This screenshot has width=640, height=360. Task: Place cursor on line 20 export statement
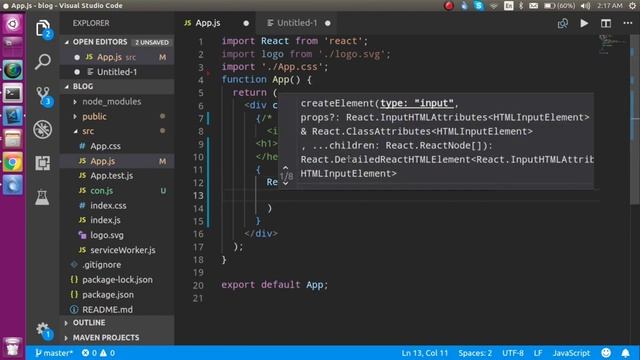tap(274, 284)
